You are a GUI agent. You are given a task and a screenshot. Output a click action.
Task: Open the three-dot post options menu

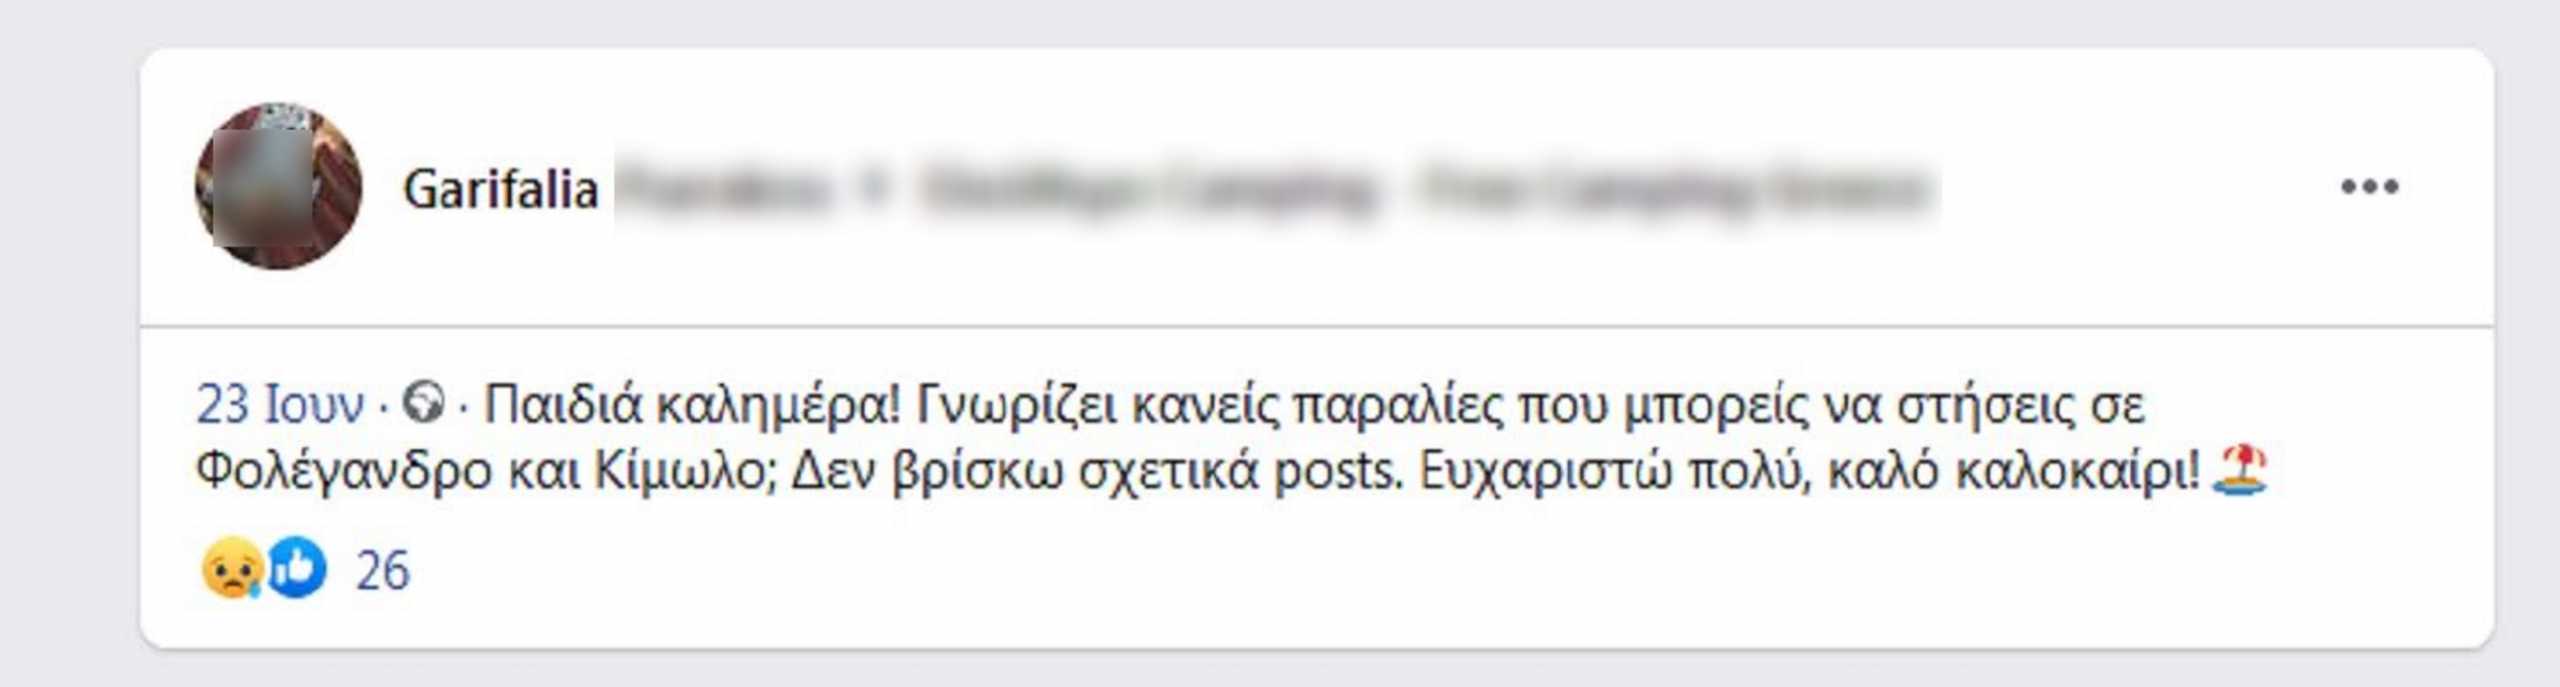click(x=2369, y=186)
